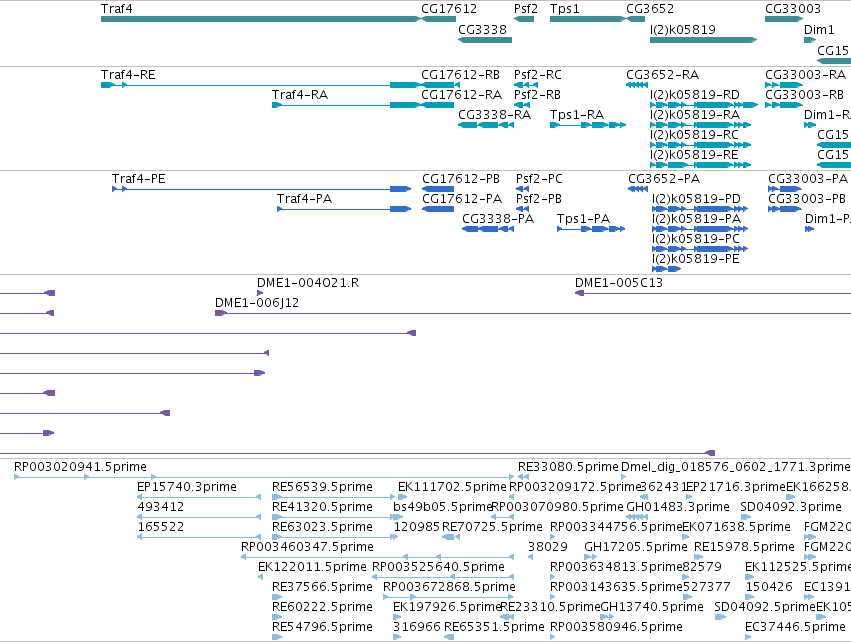851x642 pixels.
Task: Click the CG17612-RA transcript label
Action: [461, 94]
